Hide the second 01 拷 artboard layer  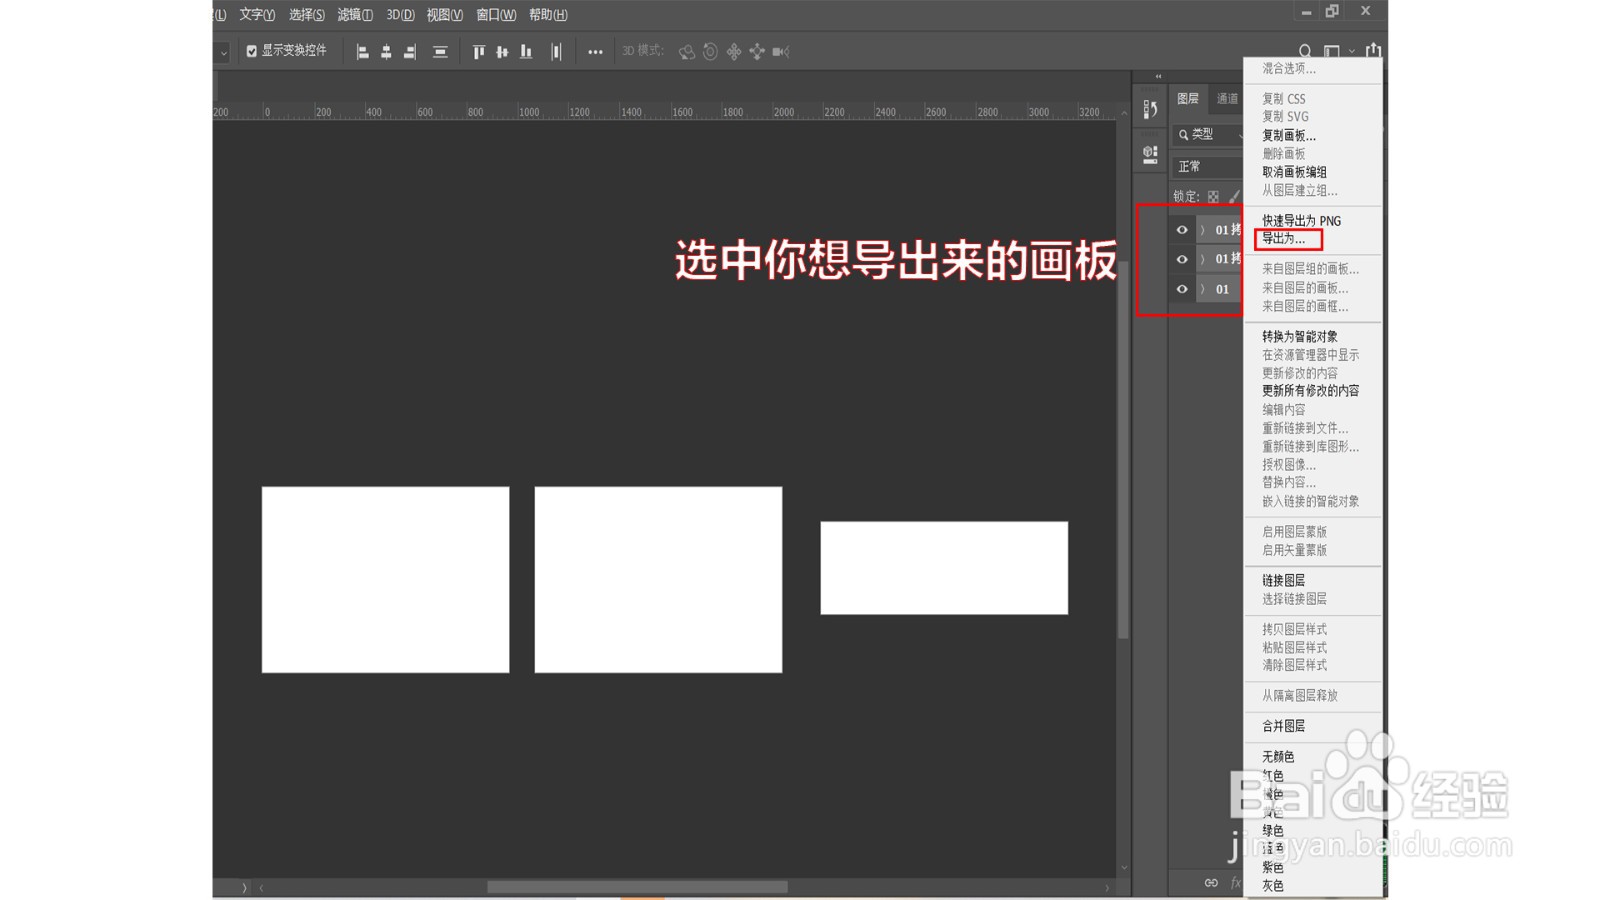(x=1182, y=259)
